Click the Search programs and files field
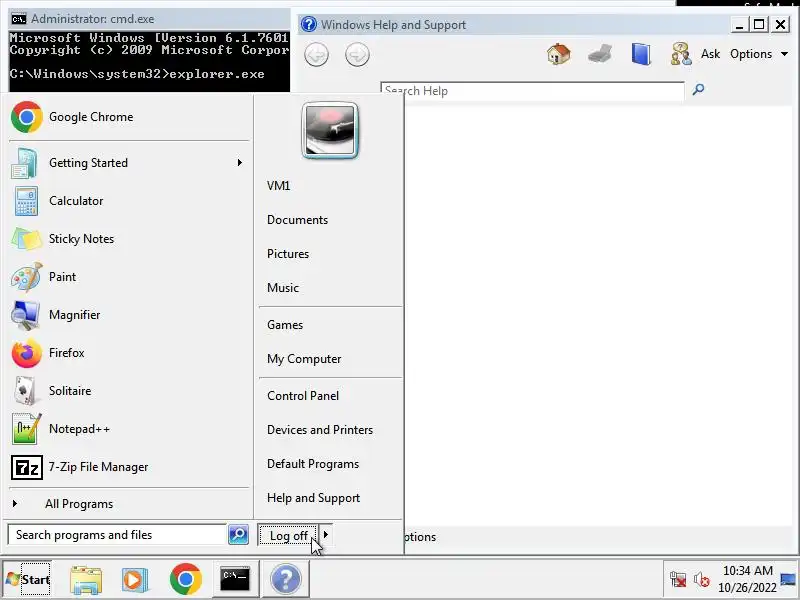The height and width of the screenshot is (600, 800). [117, 535]
